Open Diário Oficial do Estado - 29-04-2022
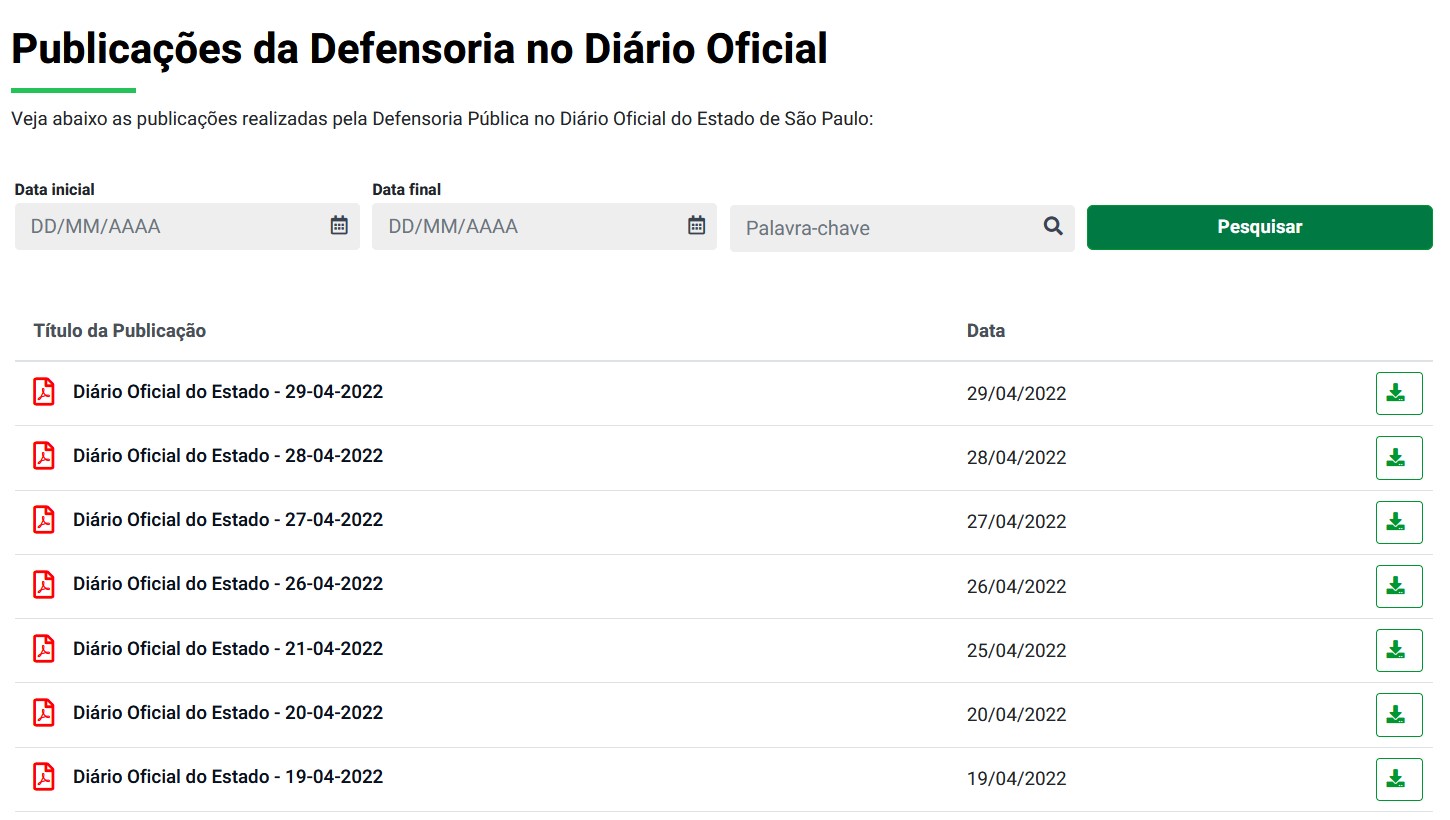This screenshot has width=1450, height=820. pyautogui.click(x=228, y=392)
